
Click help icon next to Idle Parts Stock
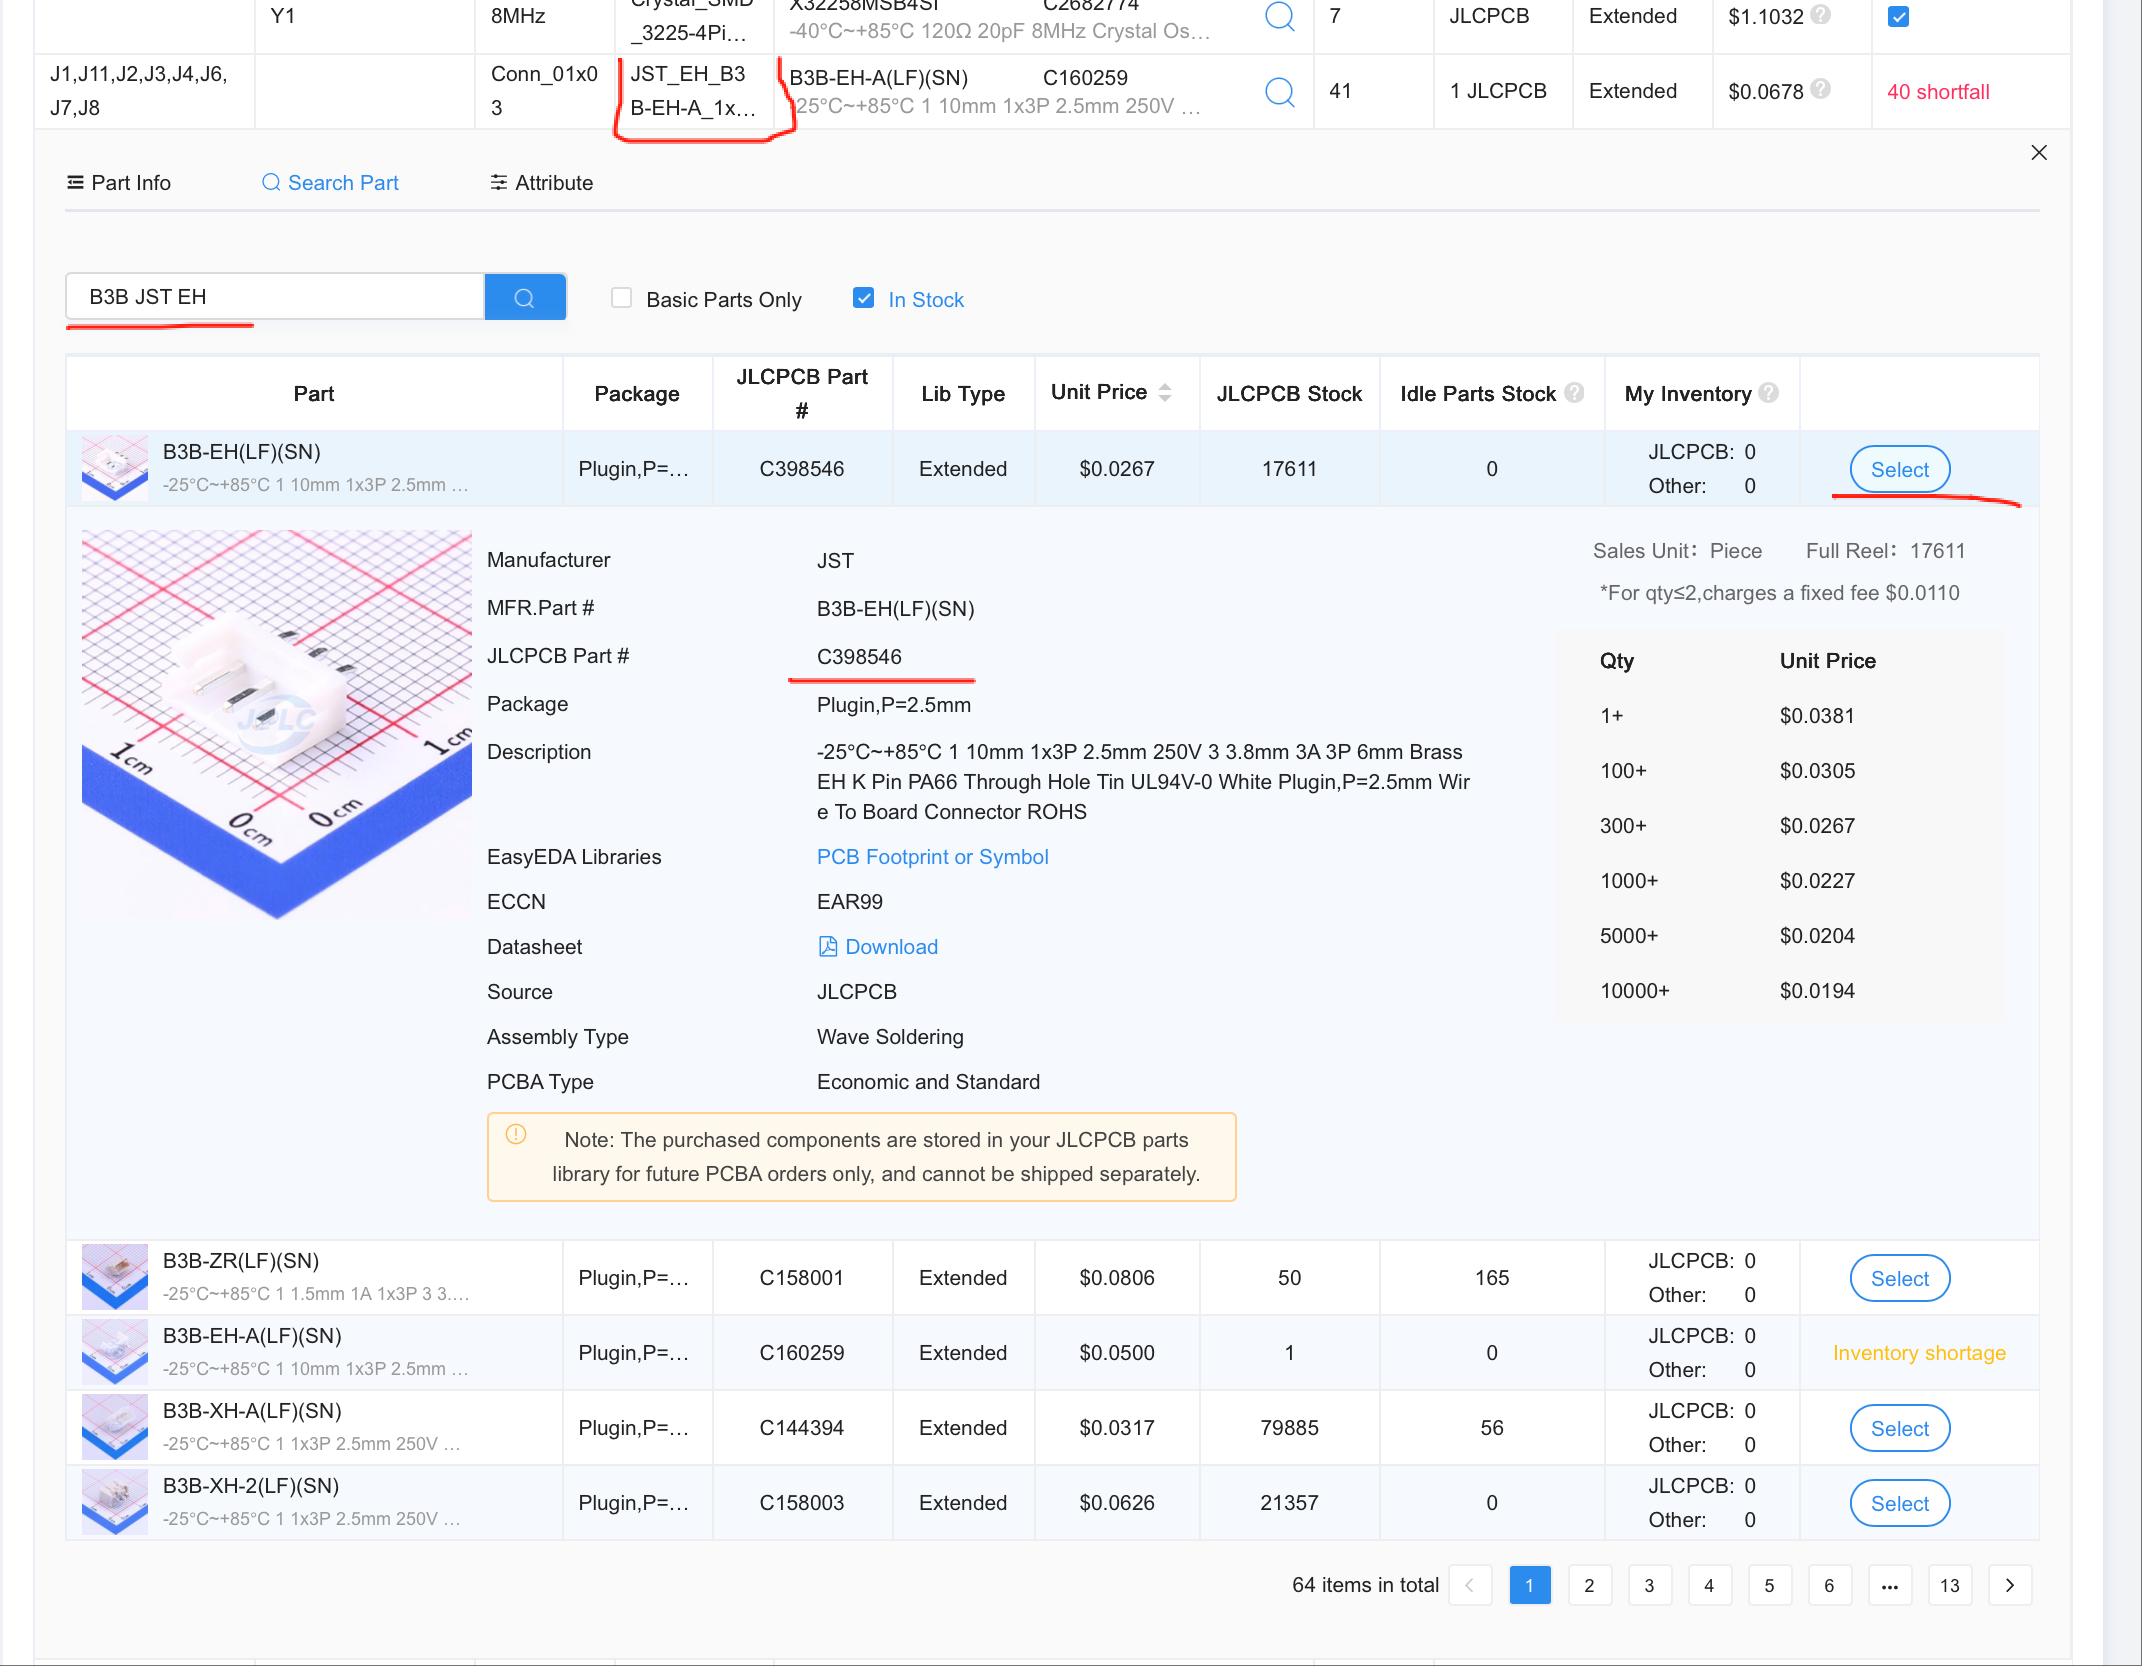tap(1574, 393)
